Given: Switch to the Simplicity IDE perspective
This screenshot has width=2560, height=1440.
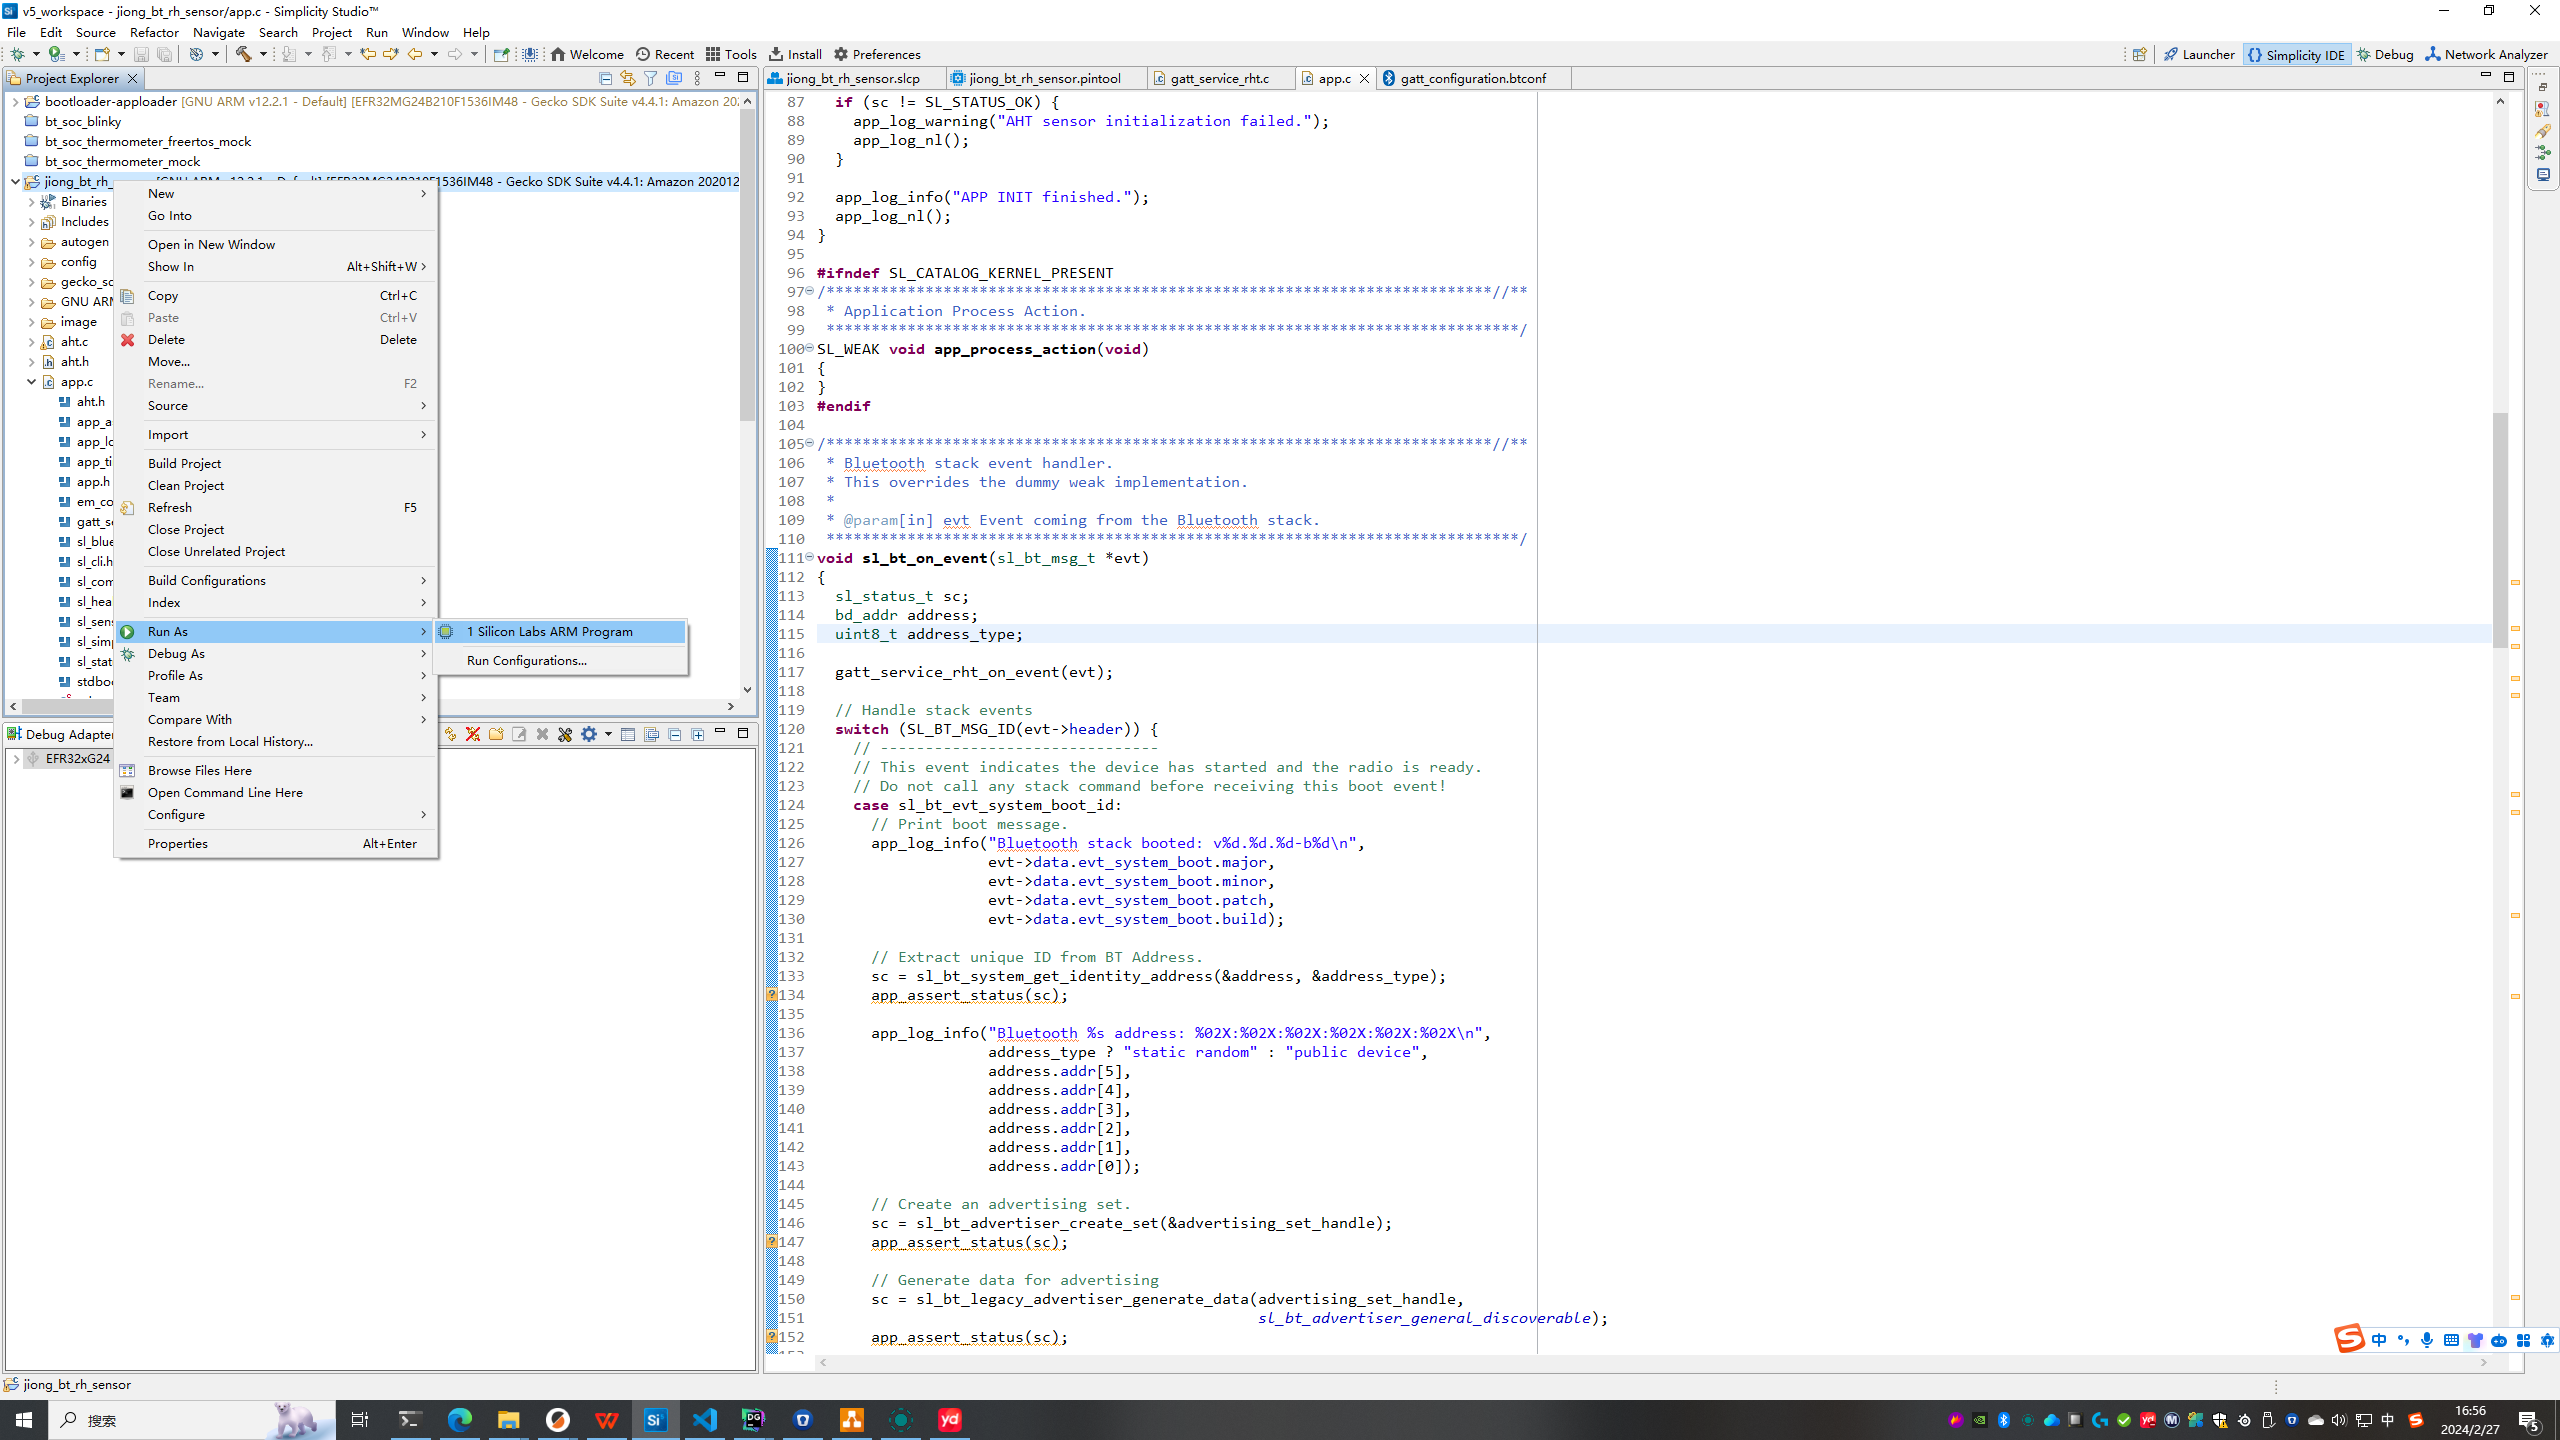Looking at the screenshot, I should coord(2296,54).
